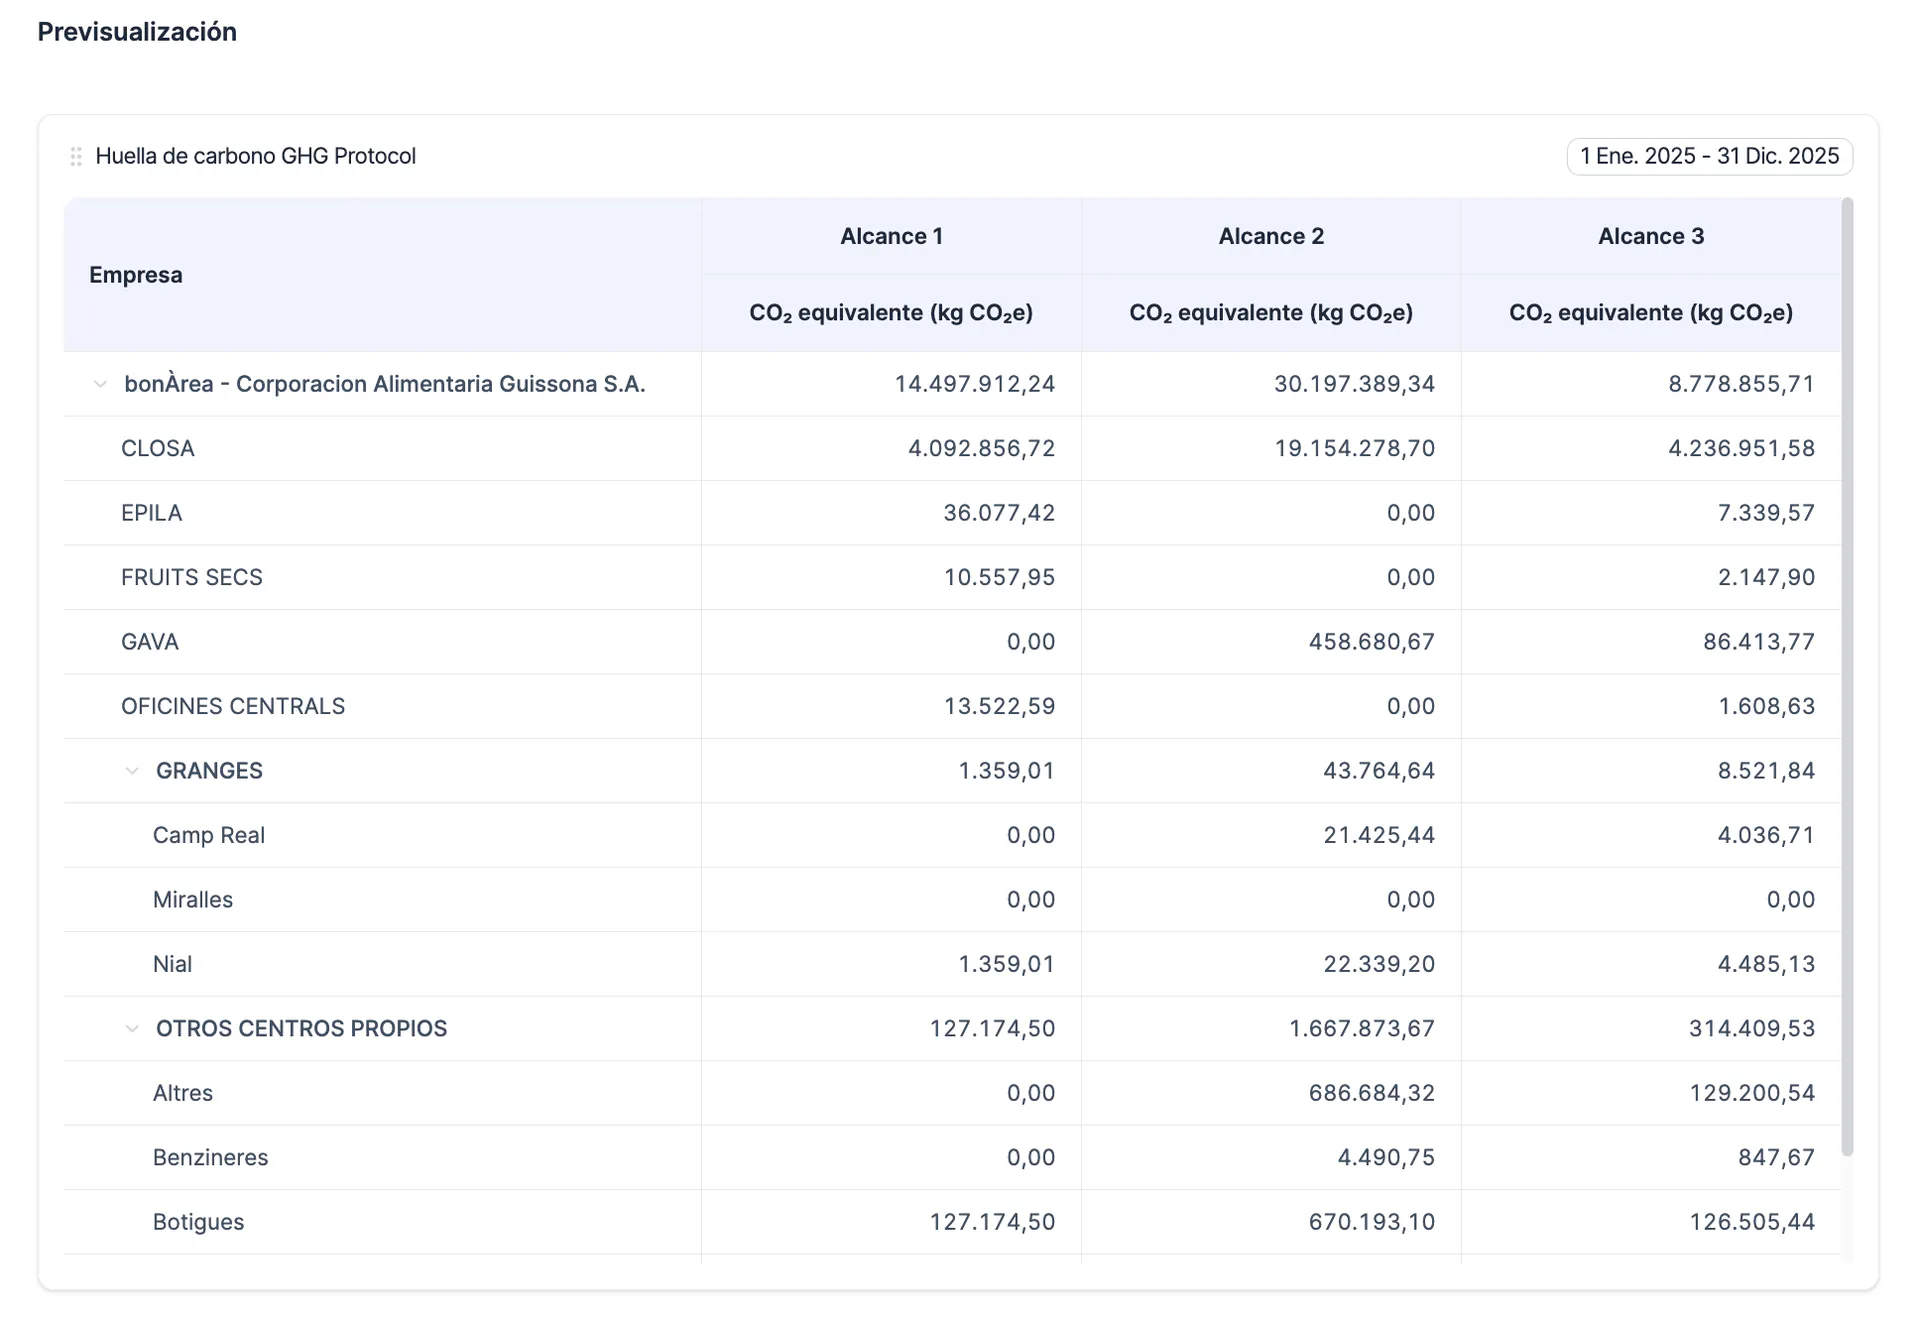The height and width of the screenshot is (1323, 1920).
Task: Select the CLOSA row label
Action: (158, 448)
